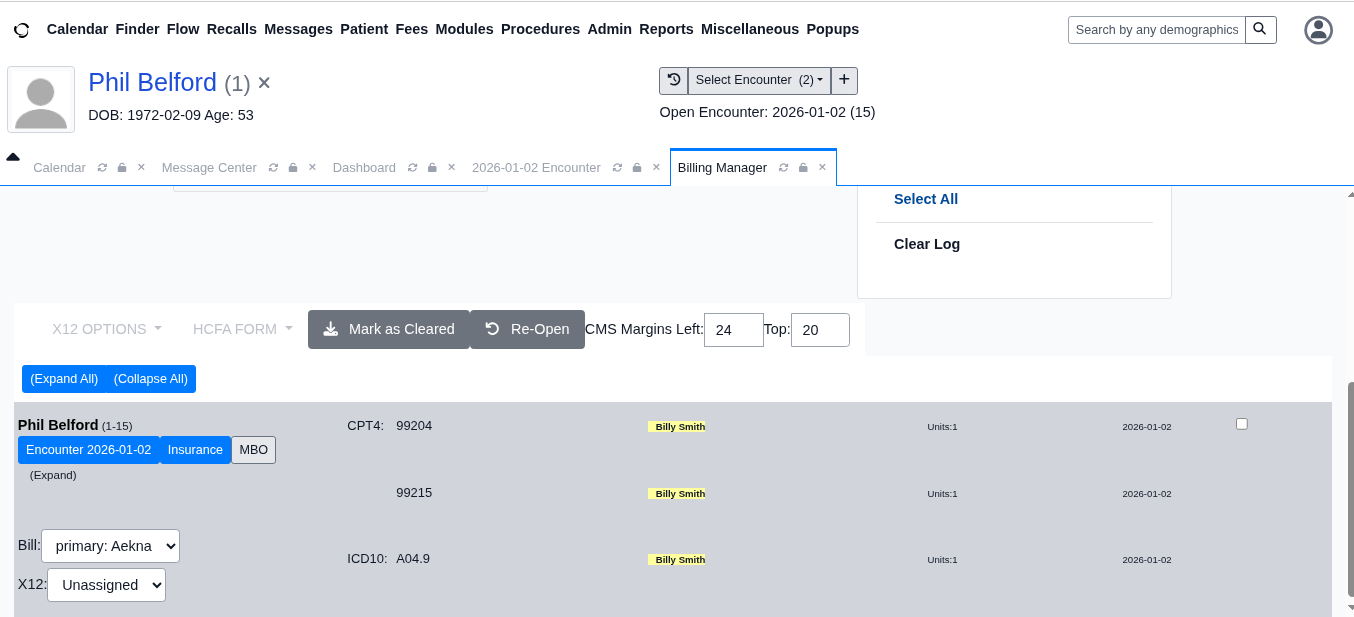This screenshot has height=617, width=1354.
Task: Refresh the Message Center tab
Action: click(274, 168)
